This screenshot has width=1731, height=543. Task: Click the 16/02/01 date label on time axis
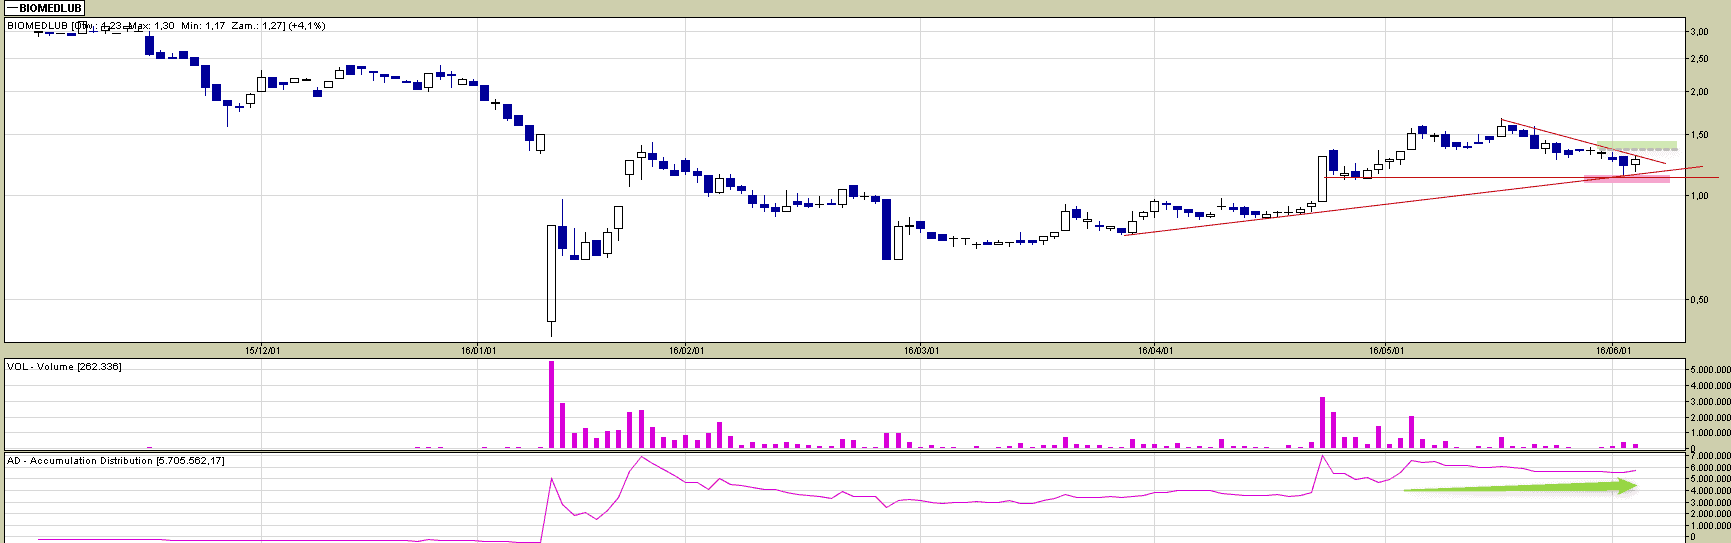click(686, 351)
